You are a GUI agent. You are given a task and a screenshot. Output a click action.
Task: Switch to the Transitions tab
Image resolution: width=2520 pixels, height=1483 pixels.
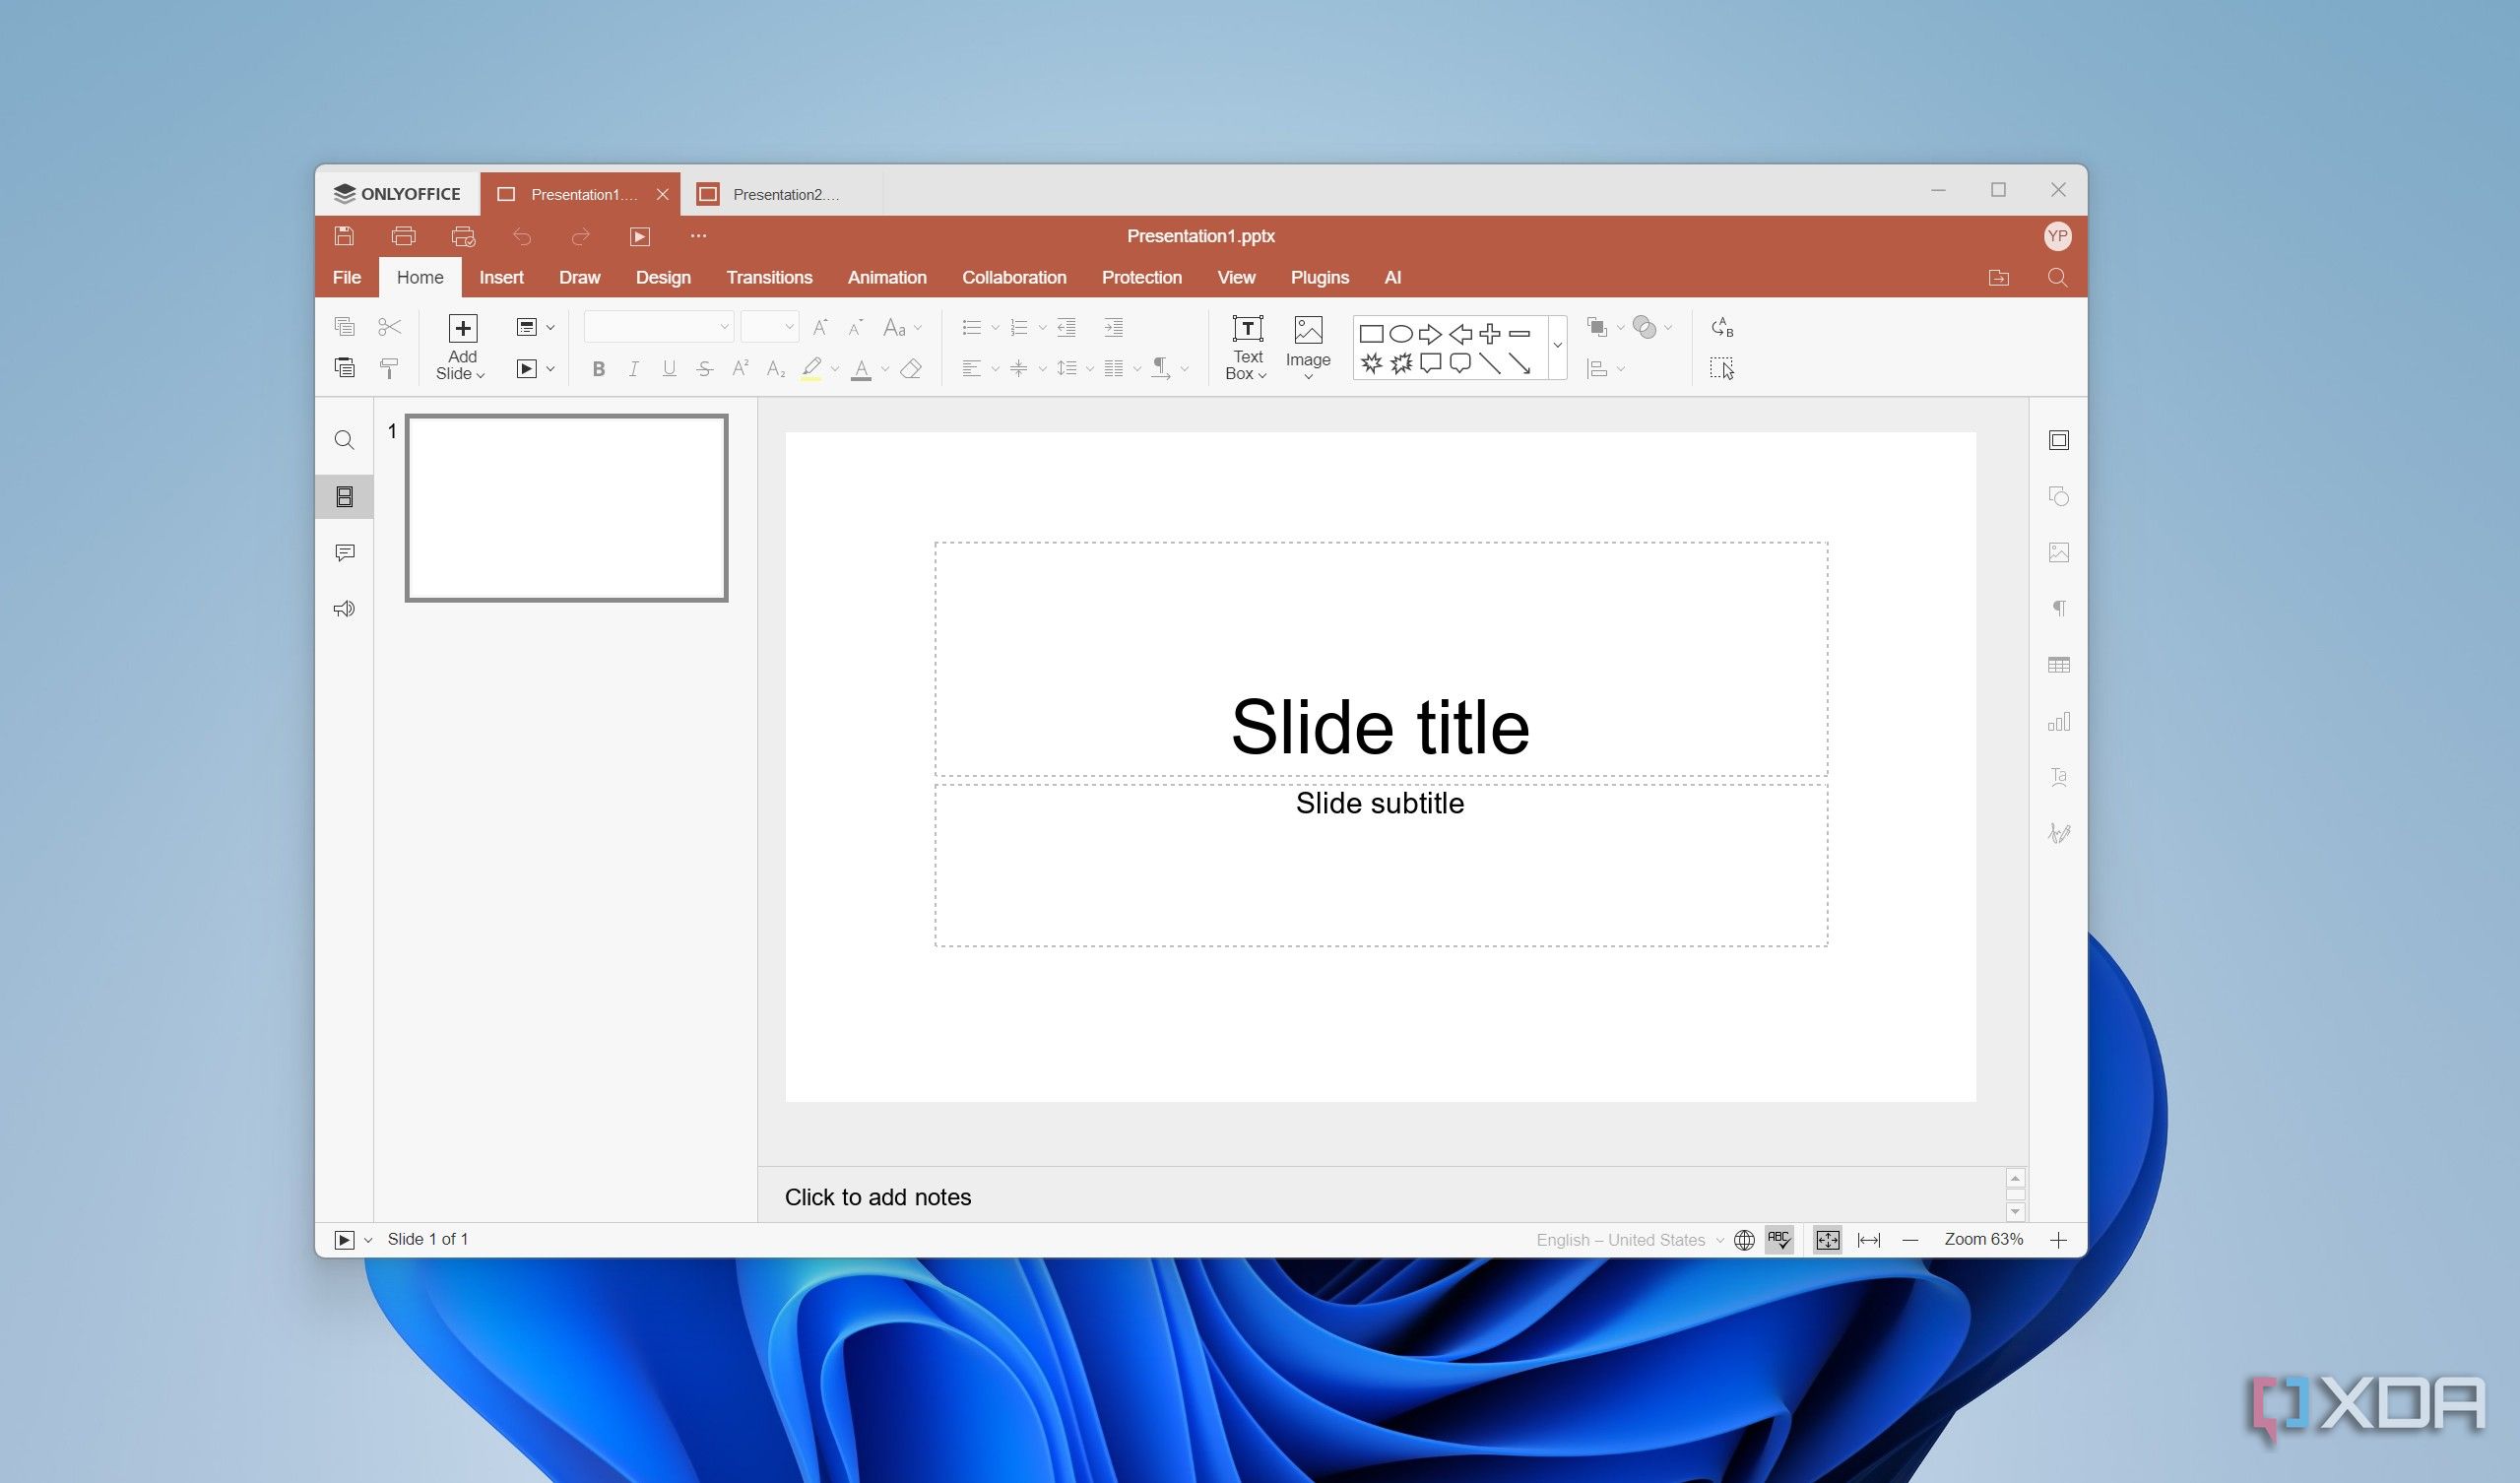(769, 277)
